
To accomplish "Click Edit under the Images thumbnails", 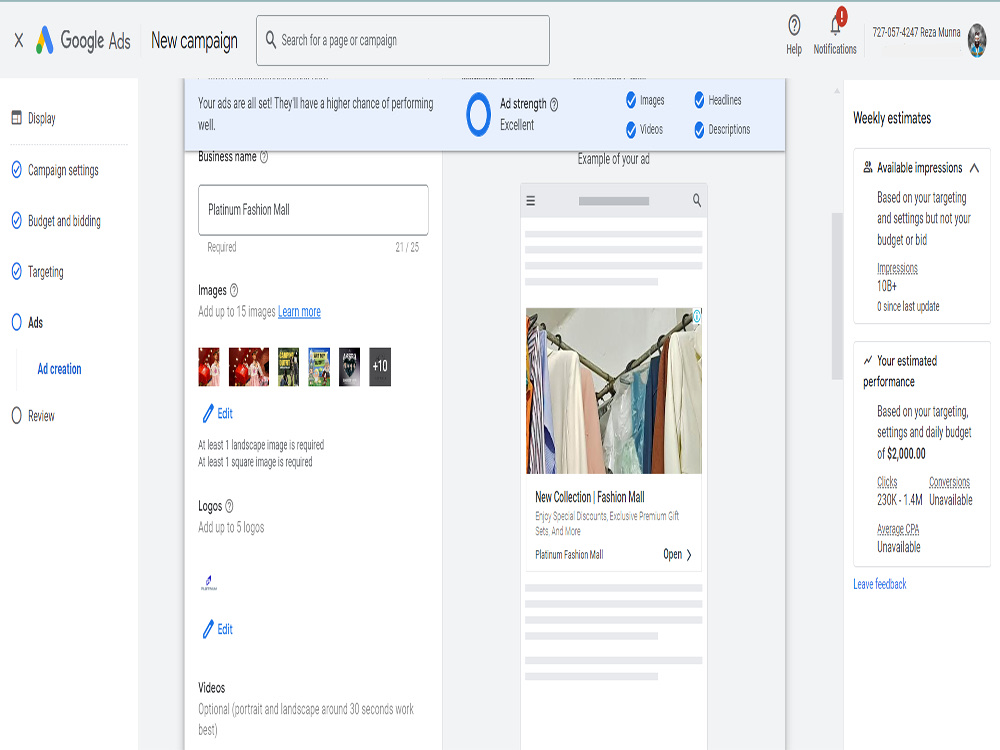I will [x=217, y=413].
